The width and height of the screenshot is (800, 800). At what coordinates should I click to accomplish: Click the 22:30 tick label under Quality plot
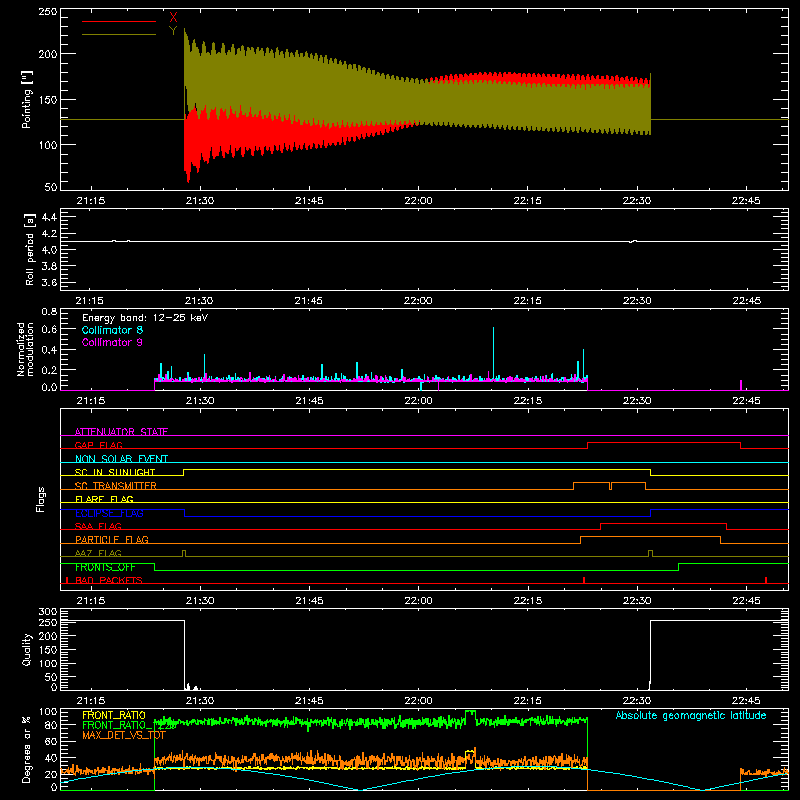[x=637, y=701]
